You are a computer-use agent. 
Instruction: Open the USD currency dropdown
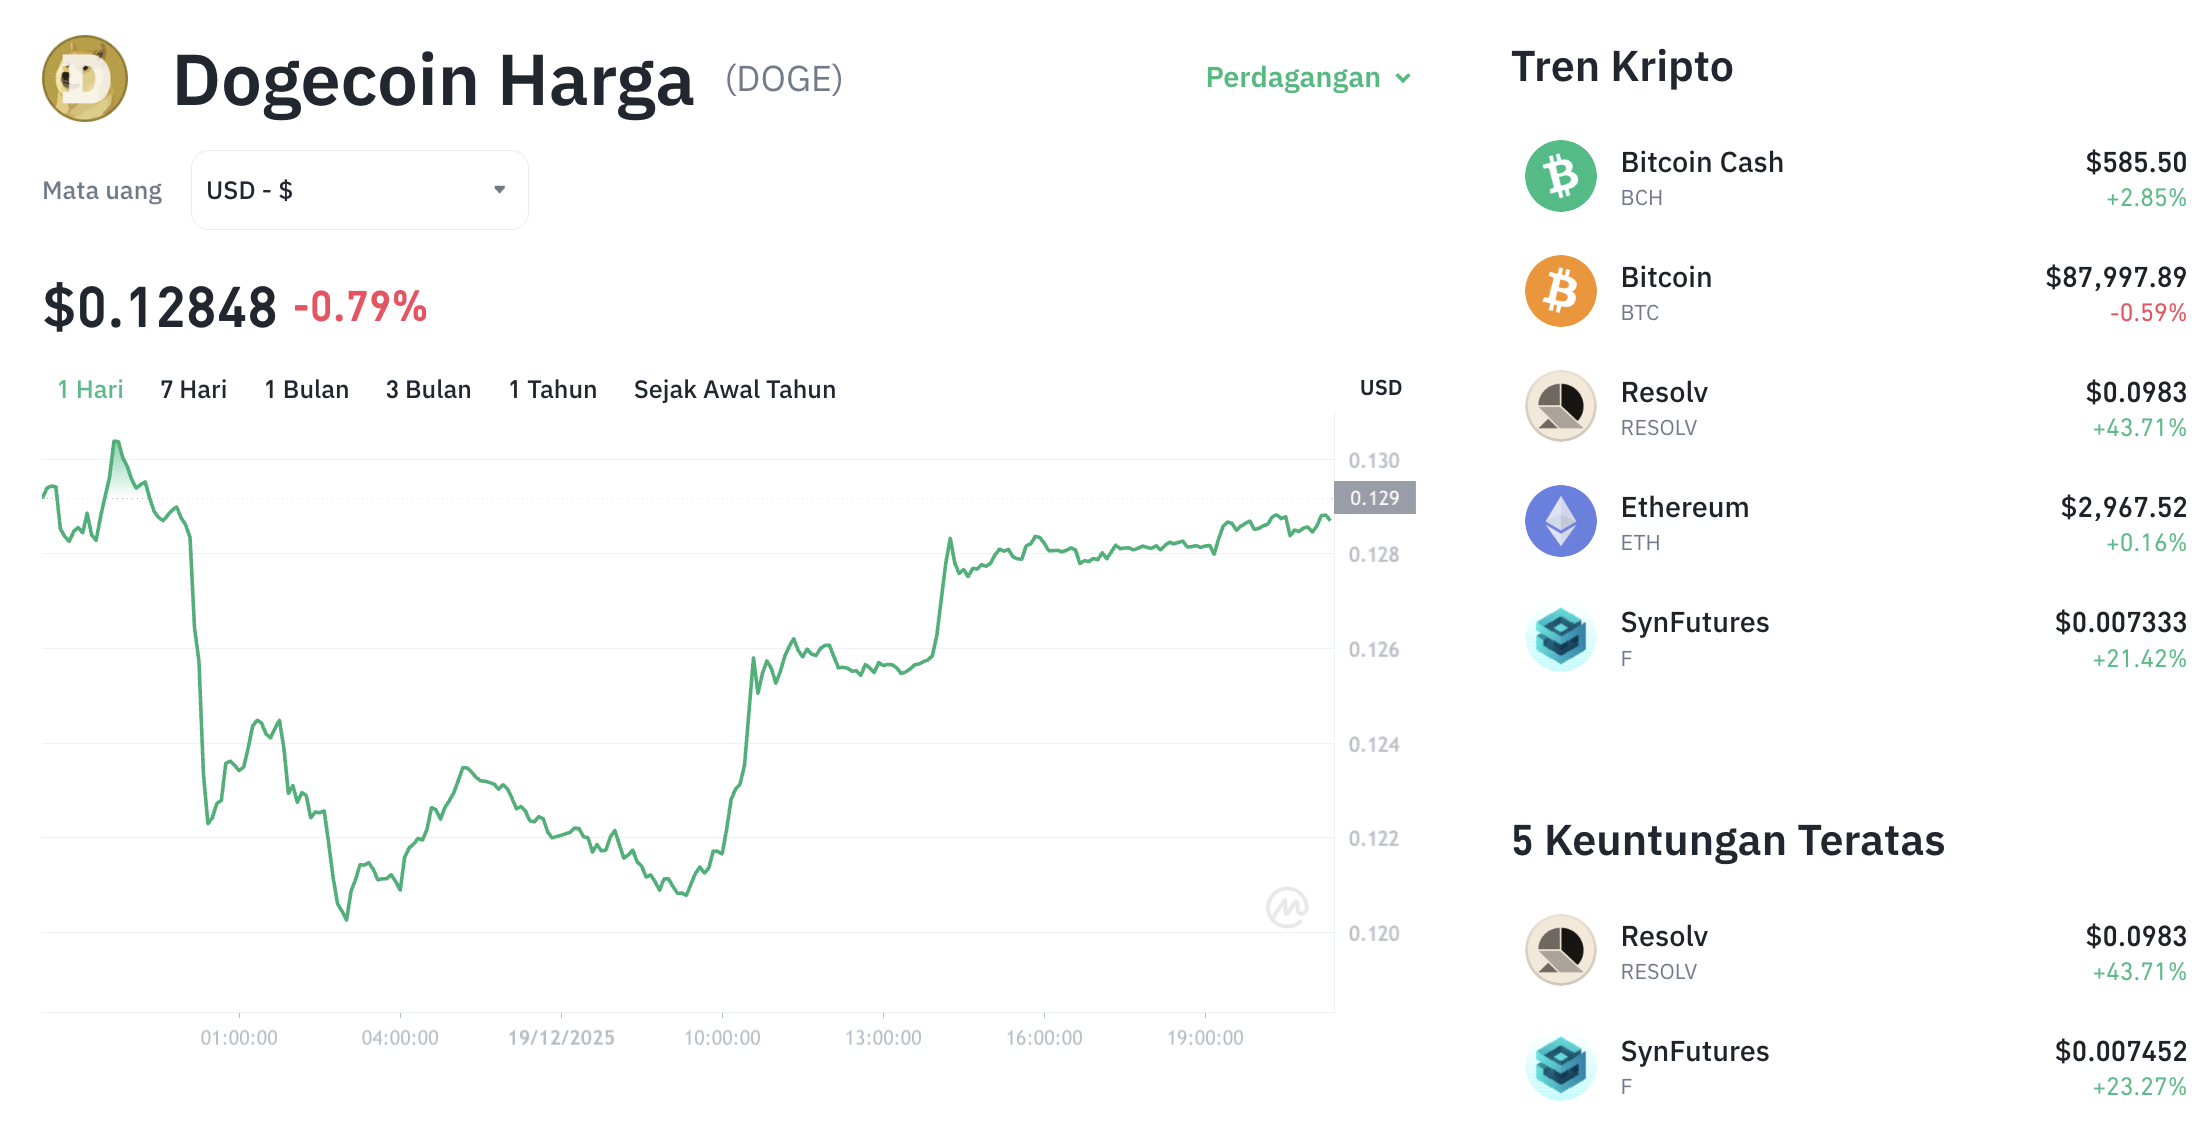tap(358, 190)
